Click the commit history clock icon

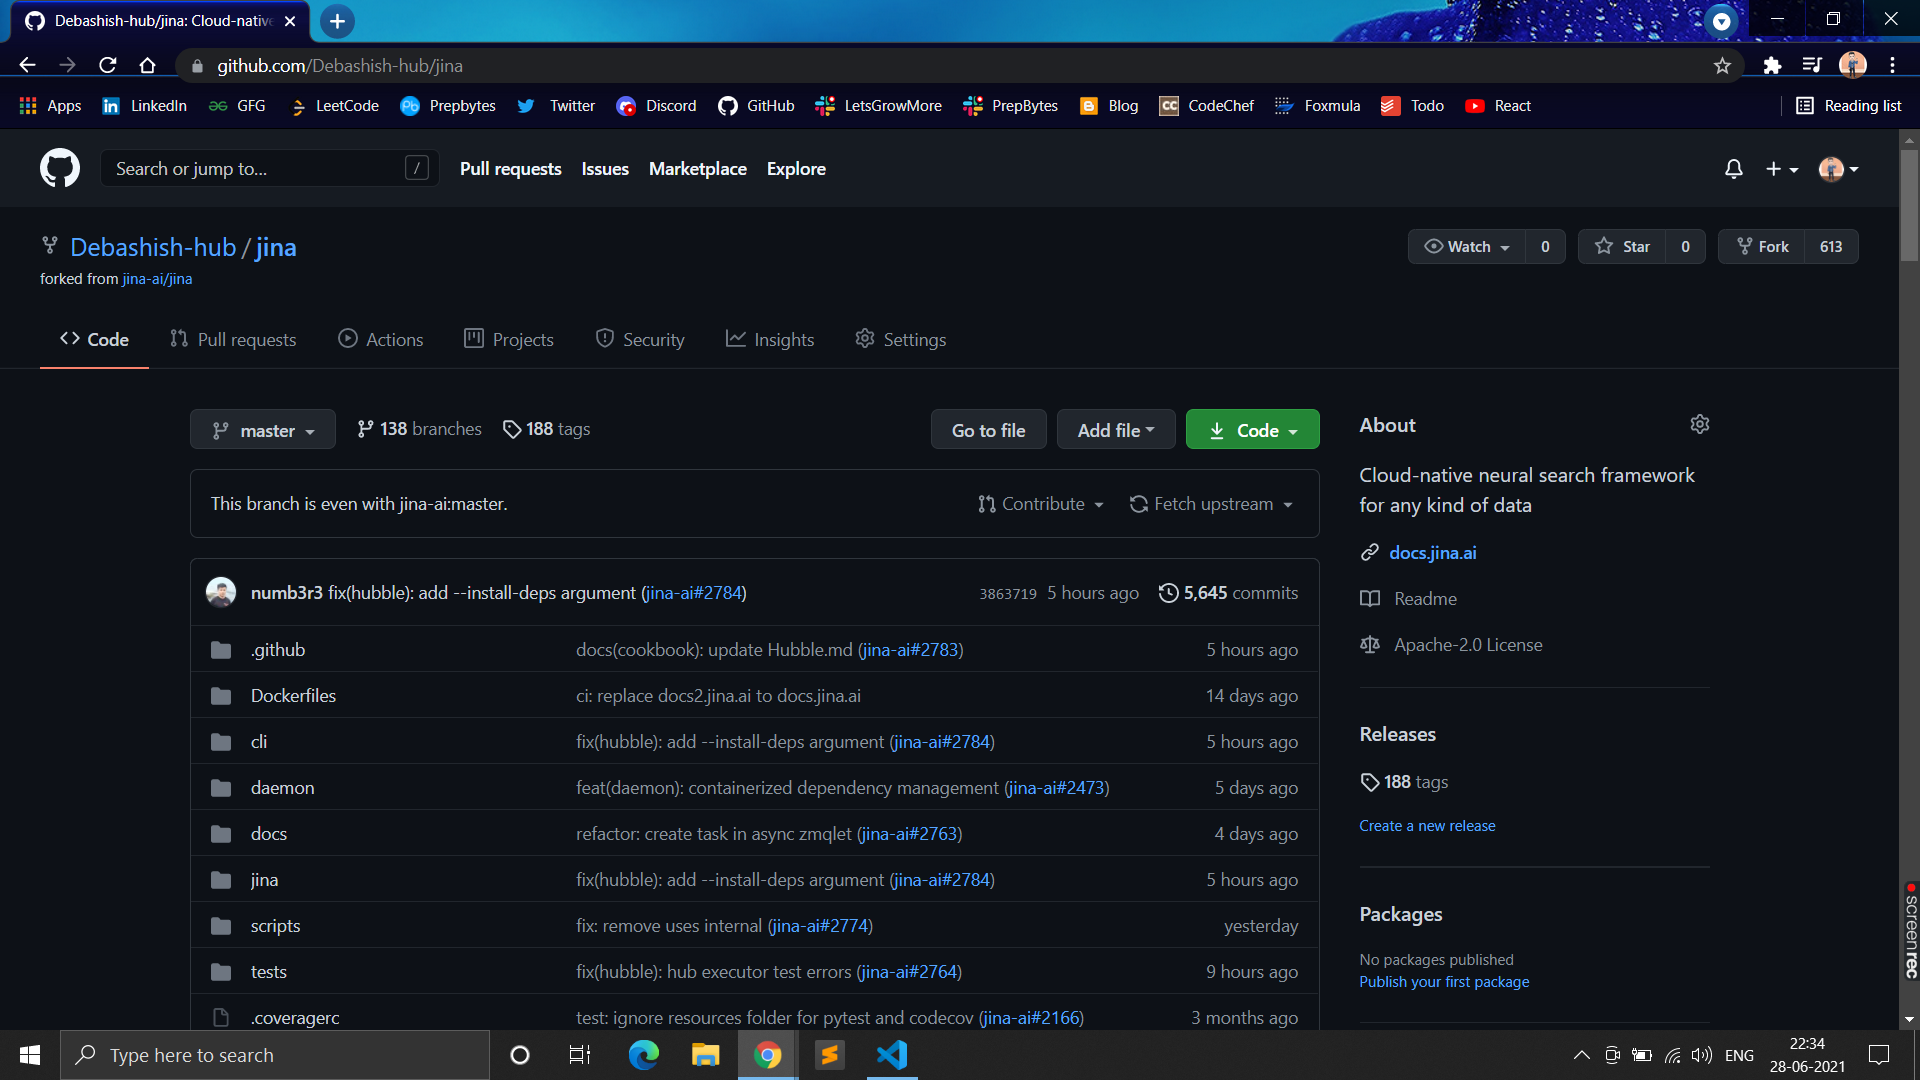[1168, 593]
